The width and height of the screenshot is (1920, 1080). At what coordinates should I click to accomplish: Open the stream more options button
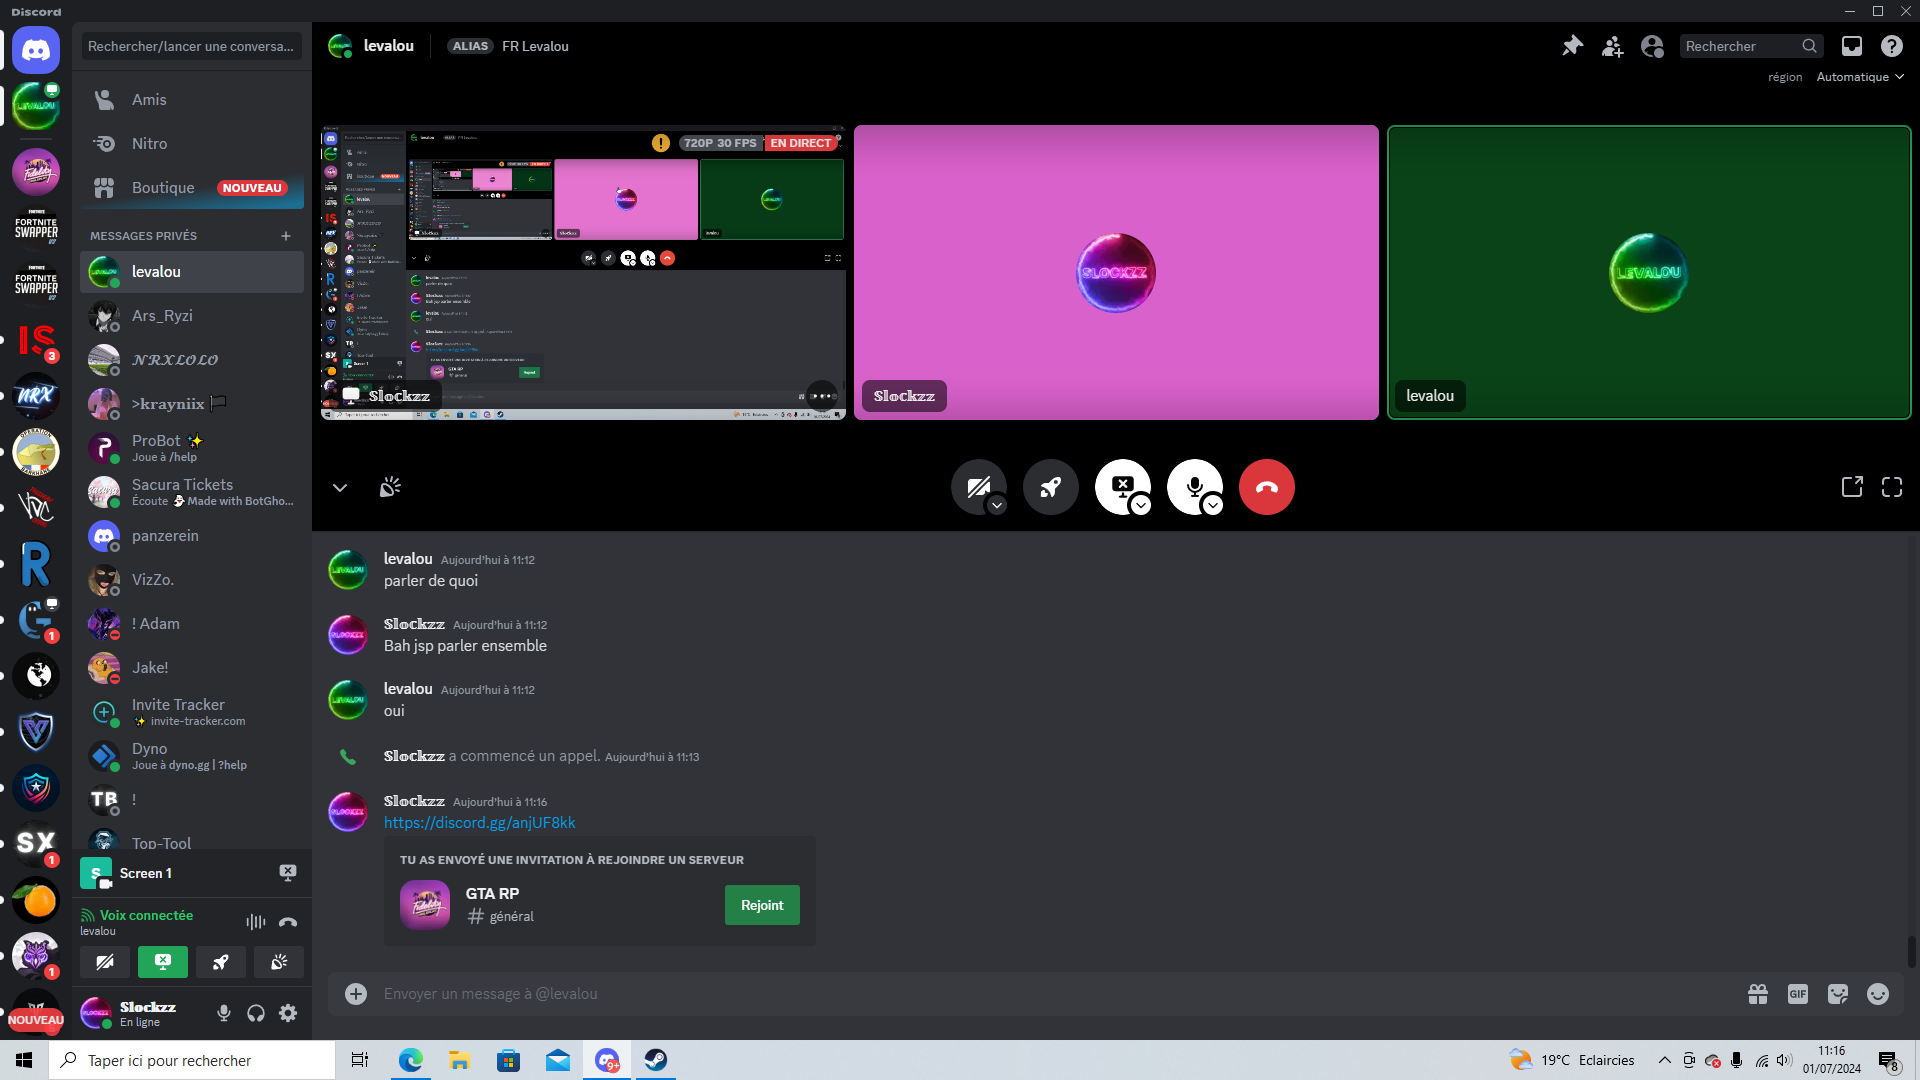click(821, 396)
